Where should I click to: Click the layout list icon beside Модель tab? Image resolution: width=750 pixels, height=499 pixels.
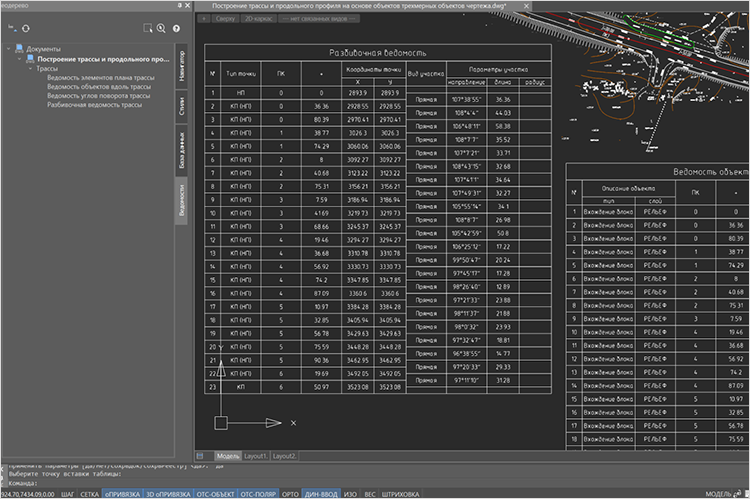200,456
